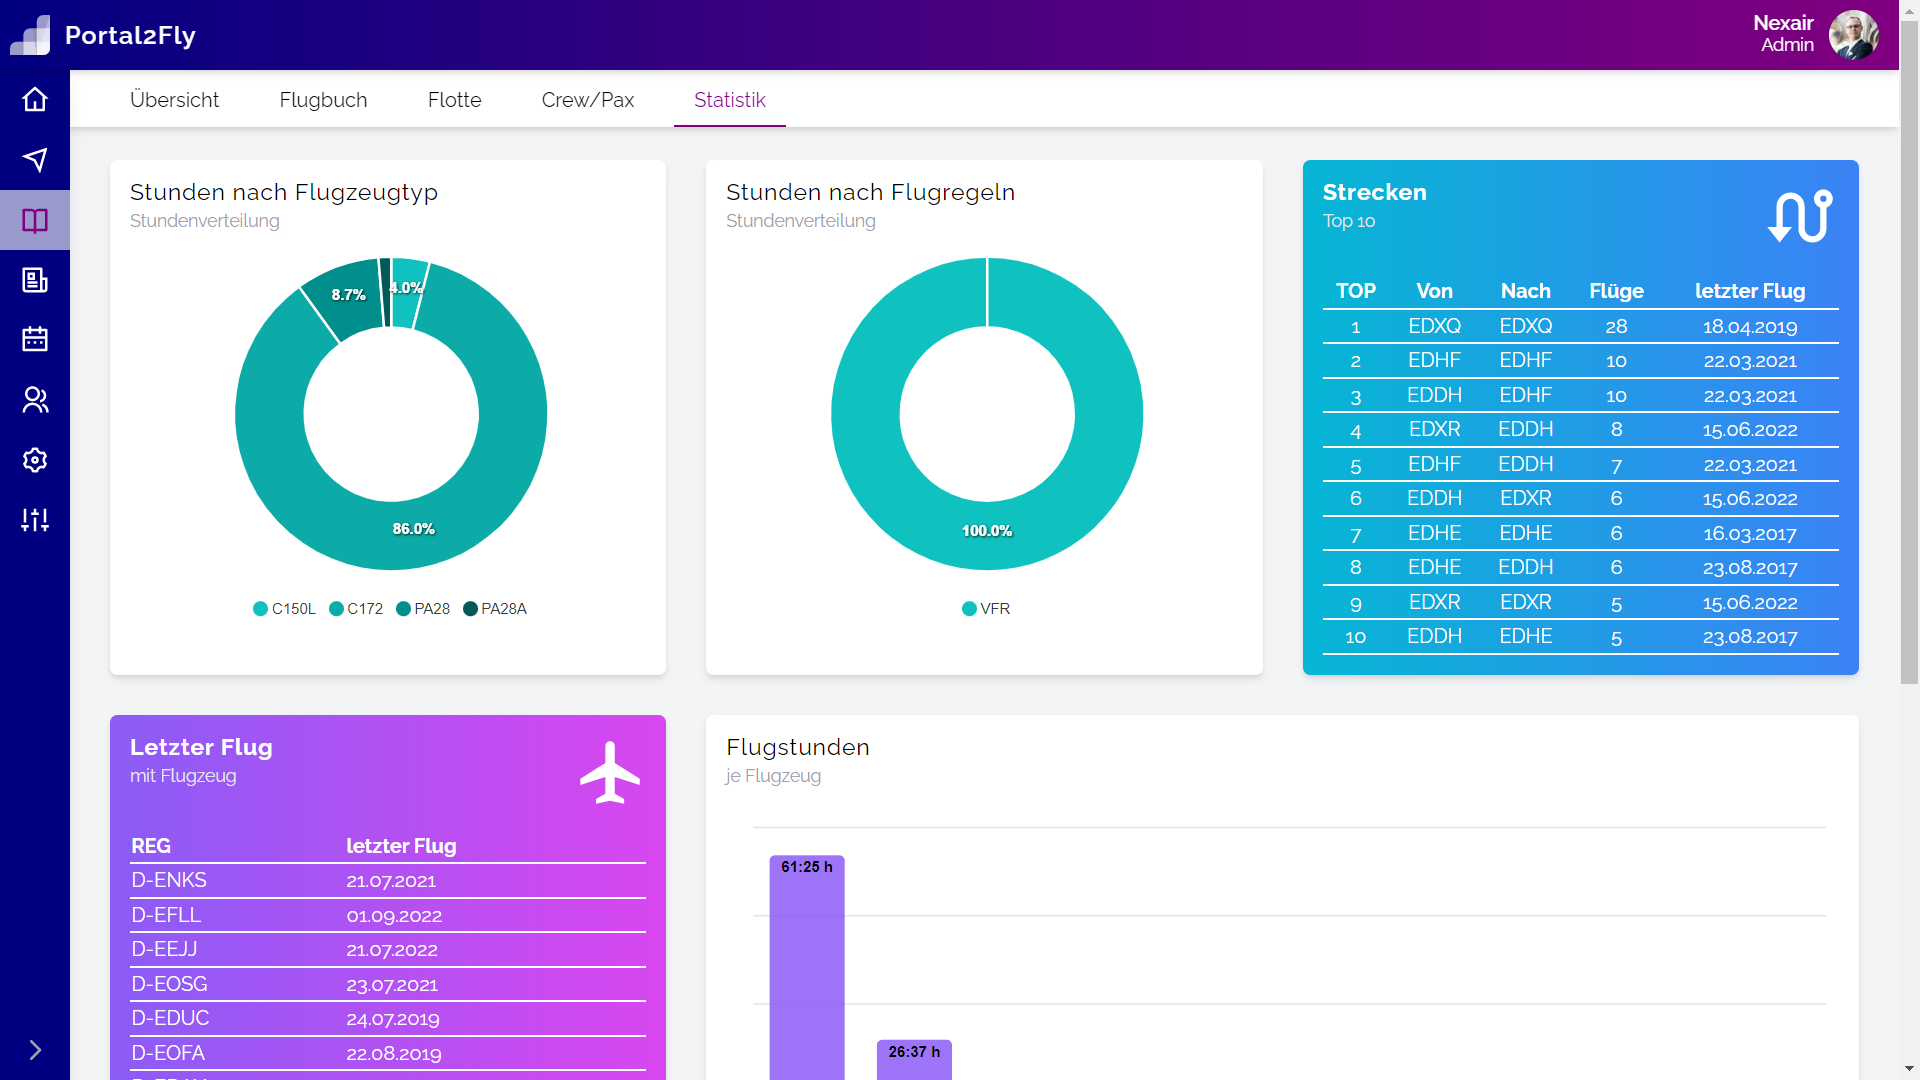Open the paper plane flights icon
The image size is (1920, 1080).
coord(35,160)
